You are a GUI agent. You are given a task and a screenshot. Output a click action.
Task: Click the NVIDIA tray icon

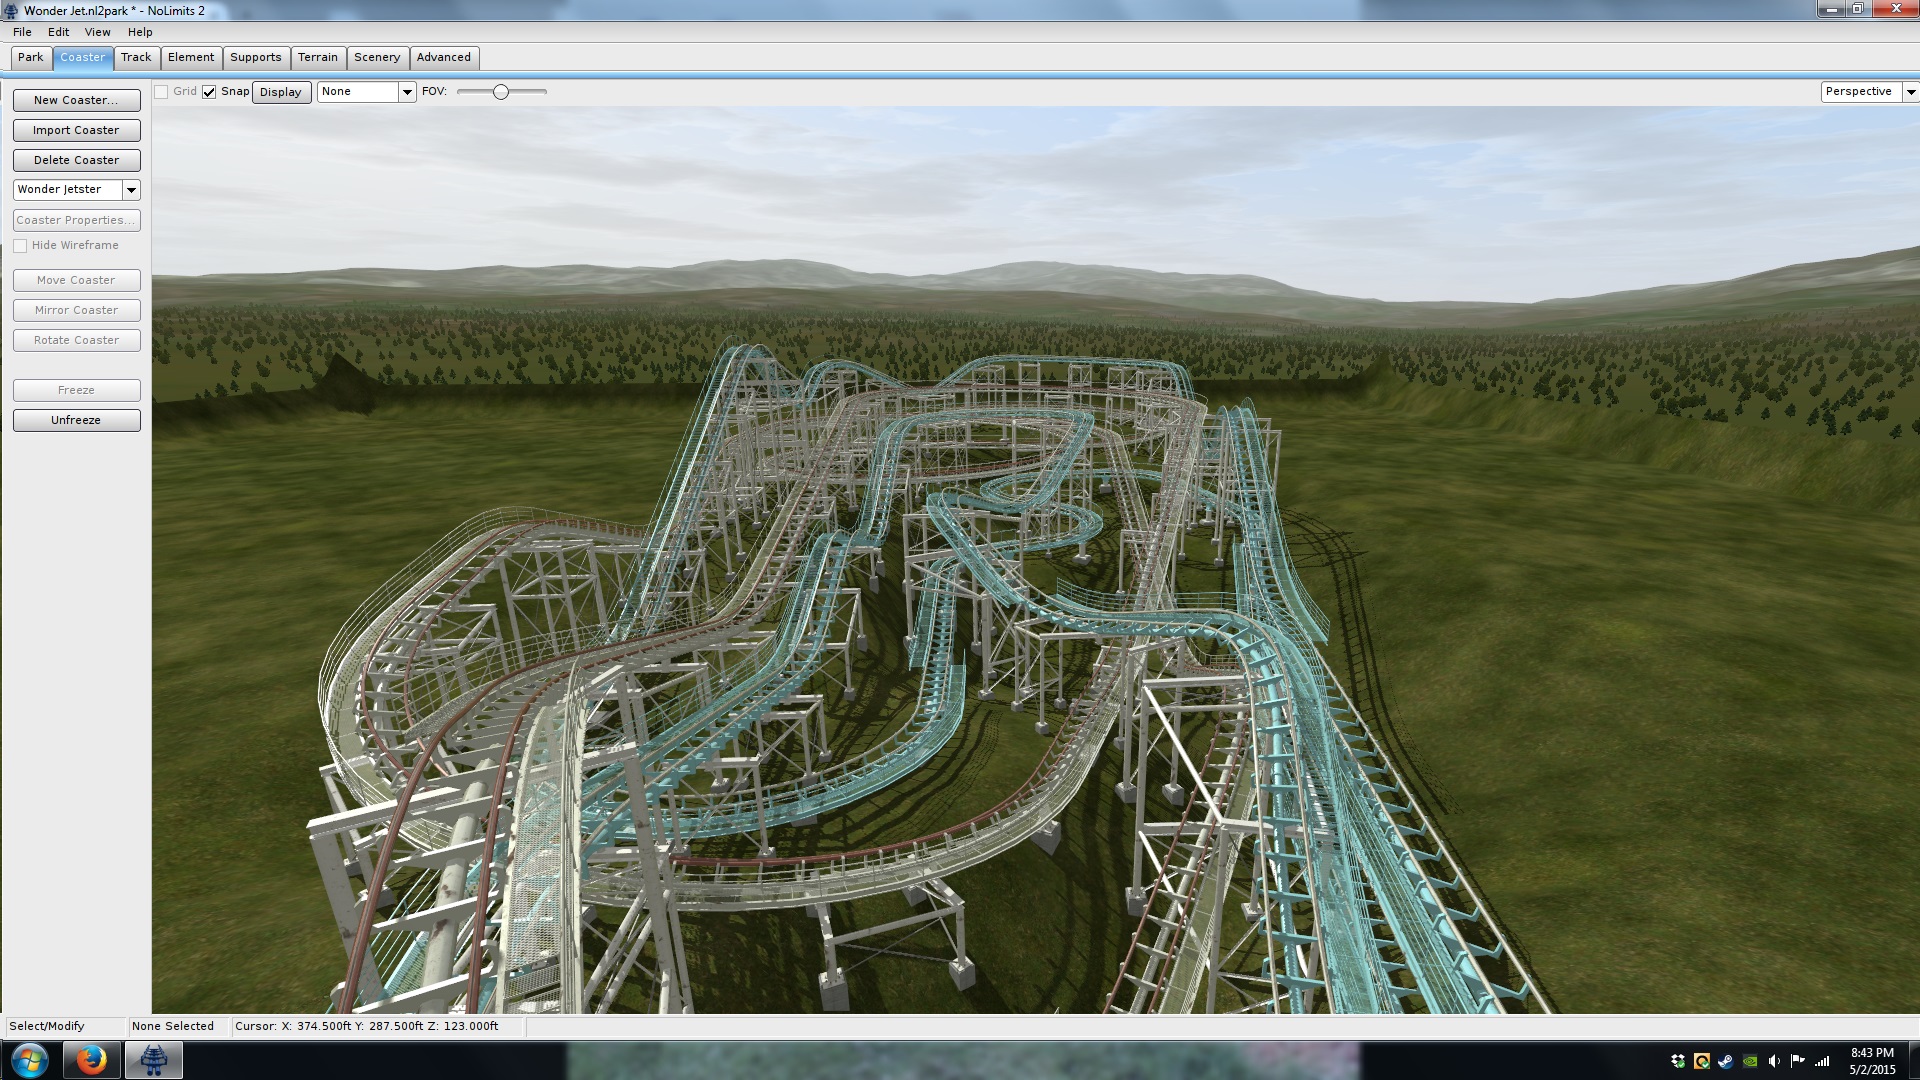point(1750,1061)
